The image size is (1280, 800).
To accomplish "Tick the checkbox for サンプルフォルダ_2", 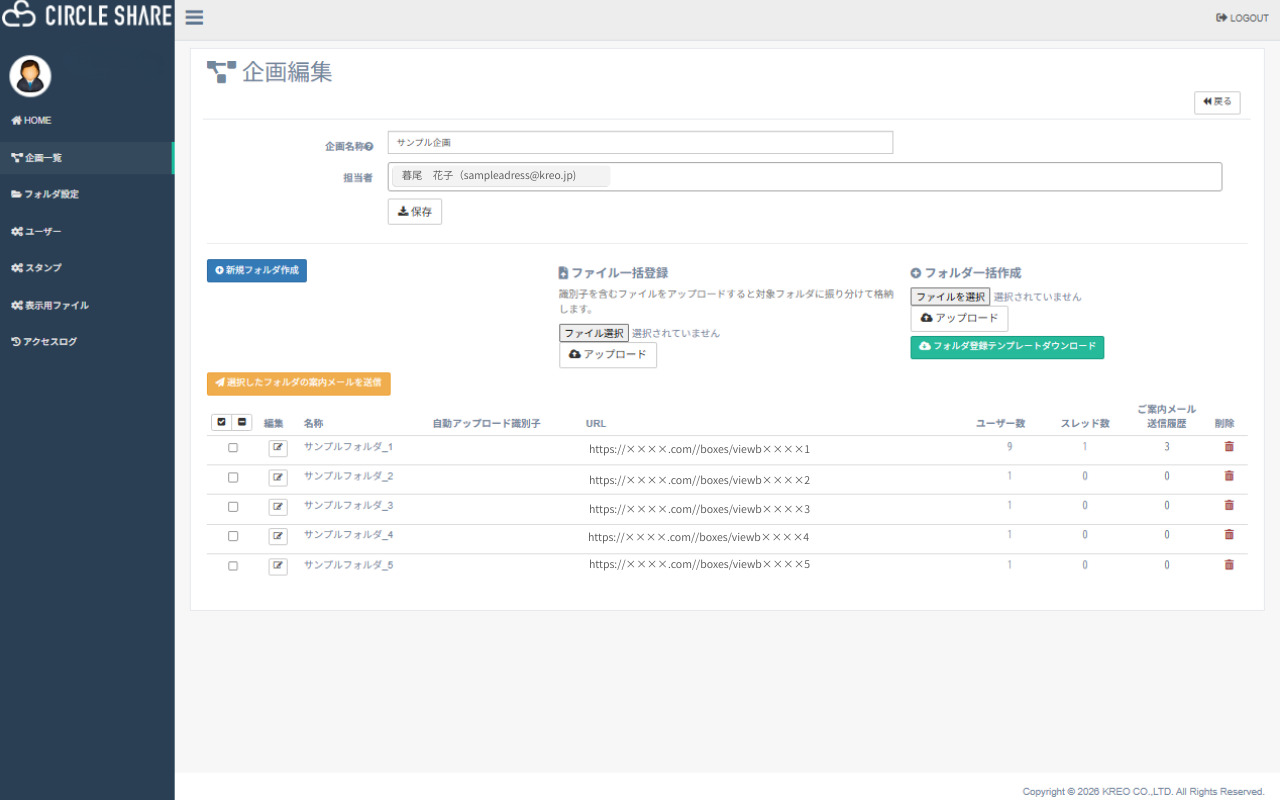I will pyautogui.click(x=233, y=477).
